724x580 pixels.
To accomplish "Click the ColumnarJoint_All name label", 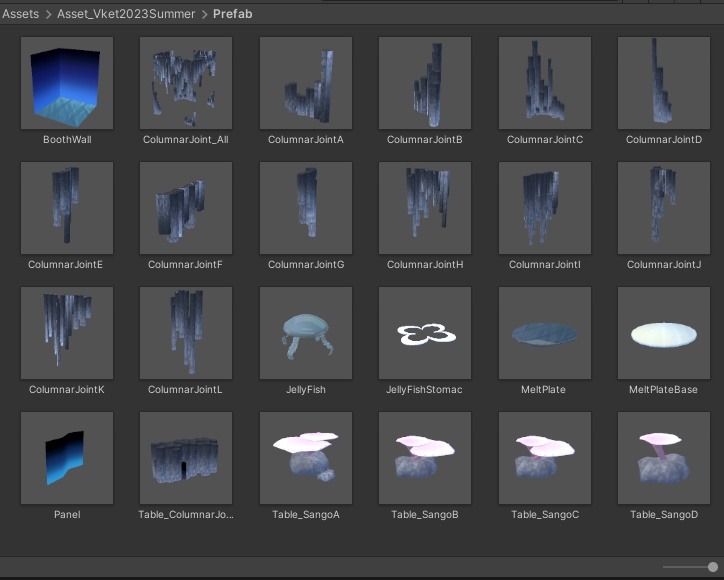I will click(x=186, y=139).
